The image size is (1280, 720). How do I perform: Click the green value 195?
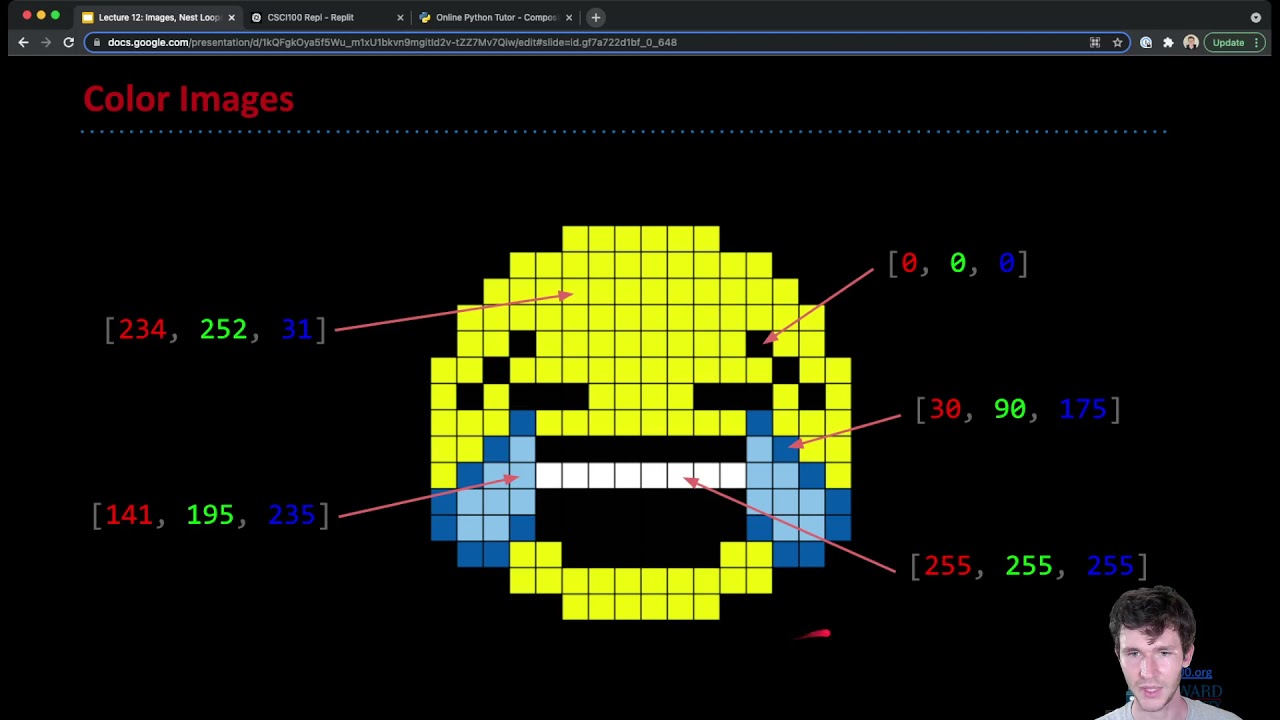point(210,515)
